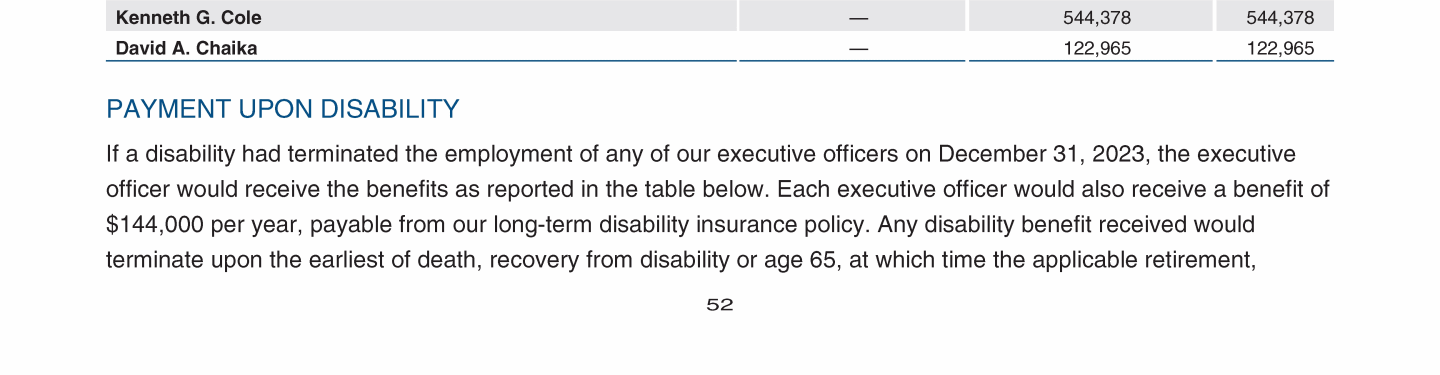This screenshot has height=375, width=1440.
Task: Click the PAYMENT UPON DISABILITY heading
Action: (x=283, y=109)
